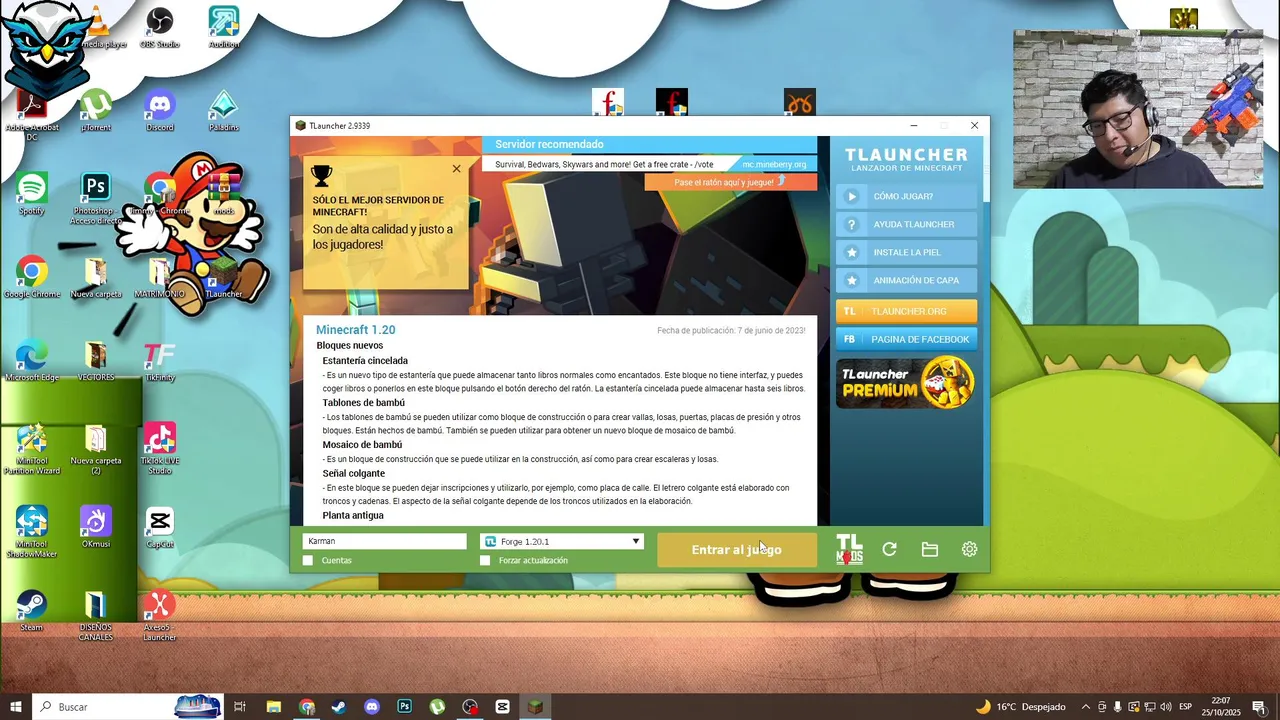Switch to Discord on taskbar

tap(372, 706)
